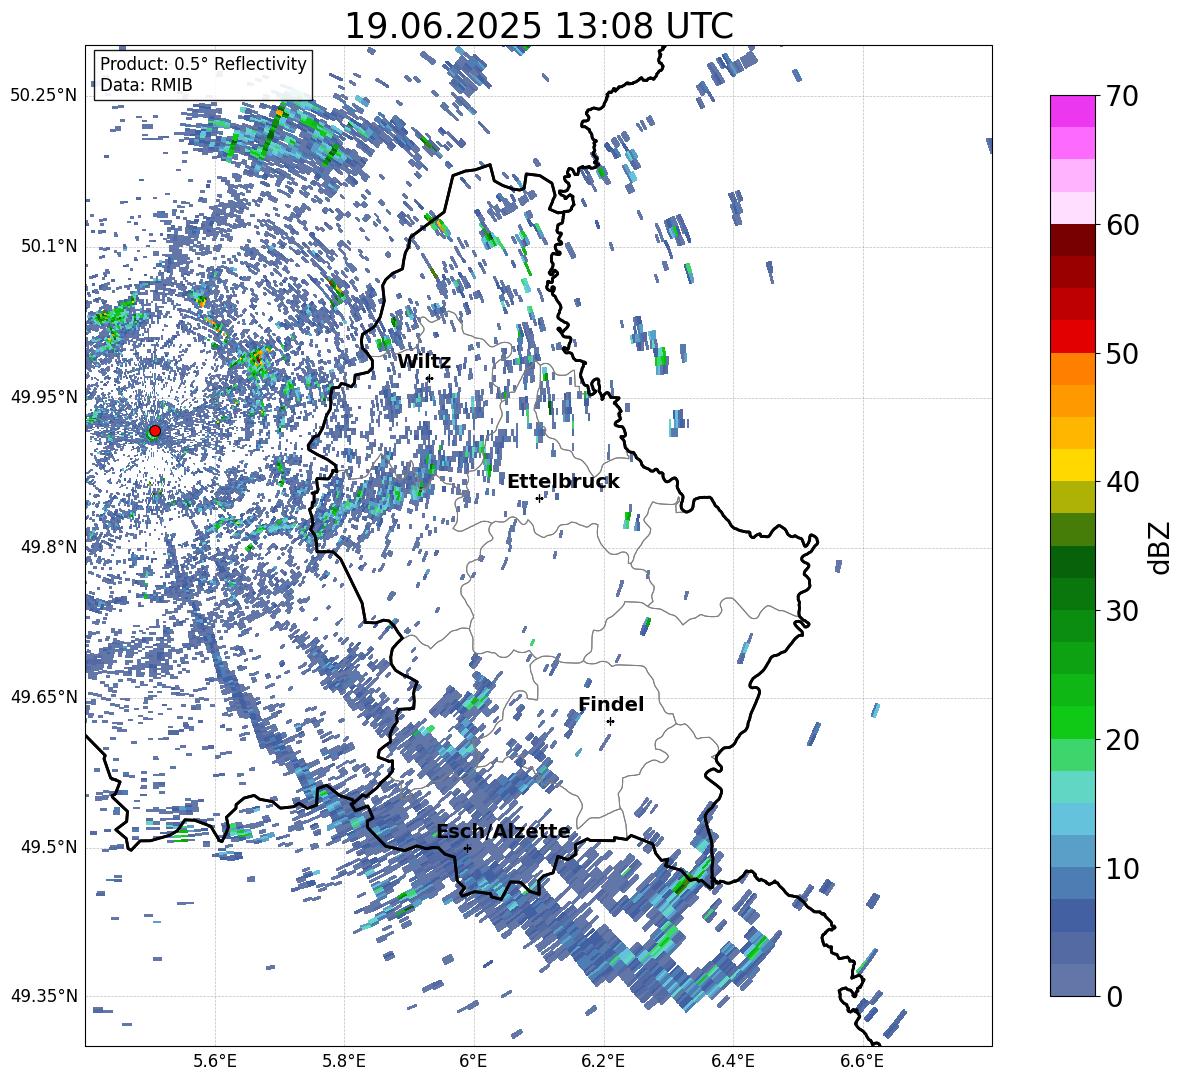Image resolution: width=1184 pixels, height=1081 pixels.
Task: Click the 70 colorbar tick label
Action: pos(1122,97)
